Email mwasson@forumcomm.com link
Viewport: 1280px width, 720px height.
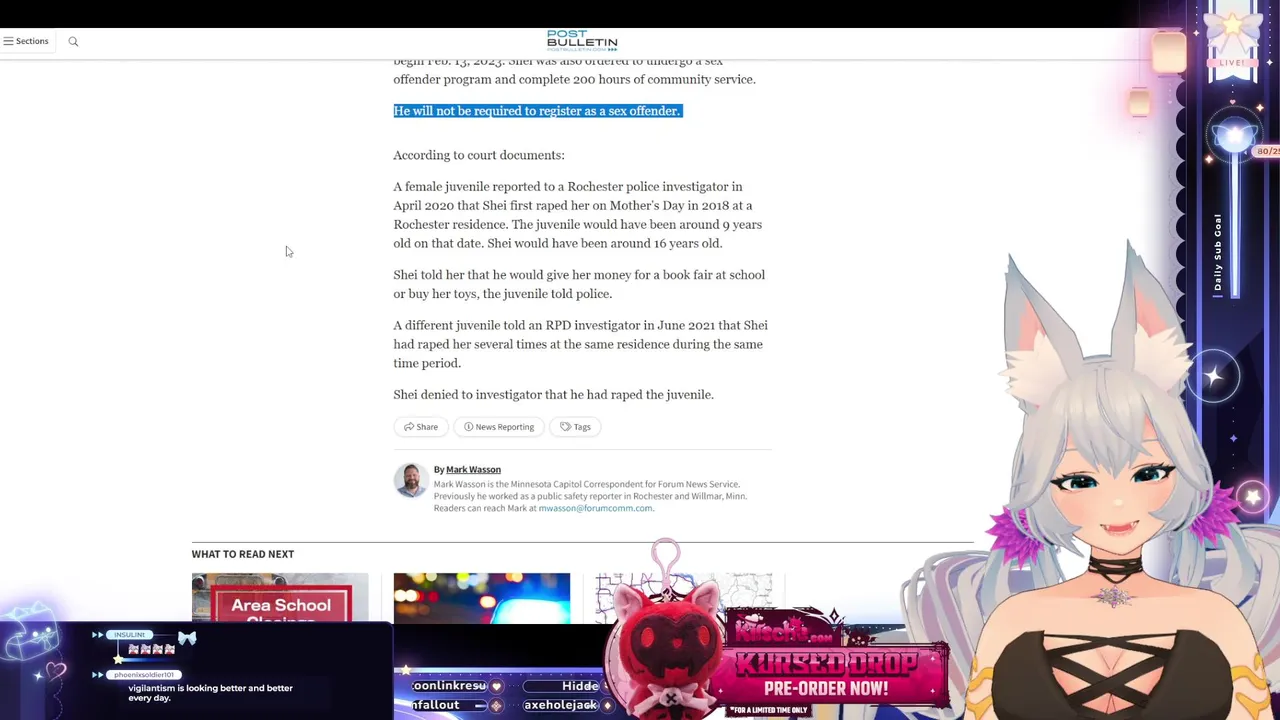coord(595,508)
